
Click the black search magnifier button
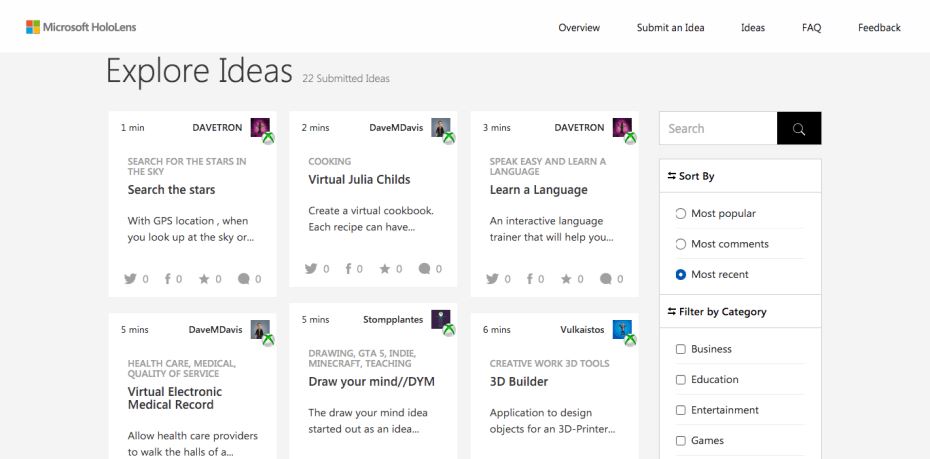(798, 128)
